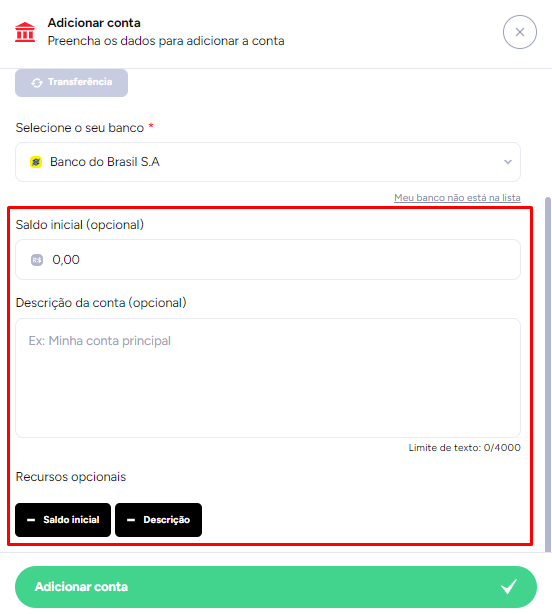Click the R$ currency icon
Image resolution: width=552 pixels, height=614 pixels.
37,260
